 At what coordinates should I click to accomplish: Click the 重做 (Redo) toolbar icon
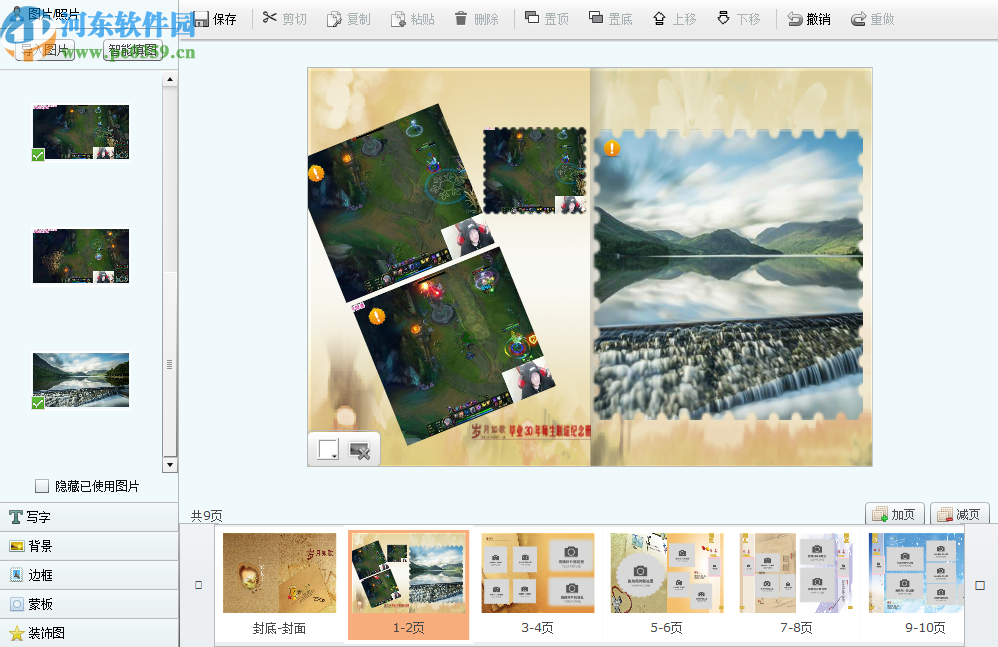click(871, 17)
